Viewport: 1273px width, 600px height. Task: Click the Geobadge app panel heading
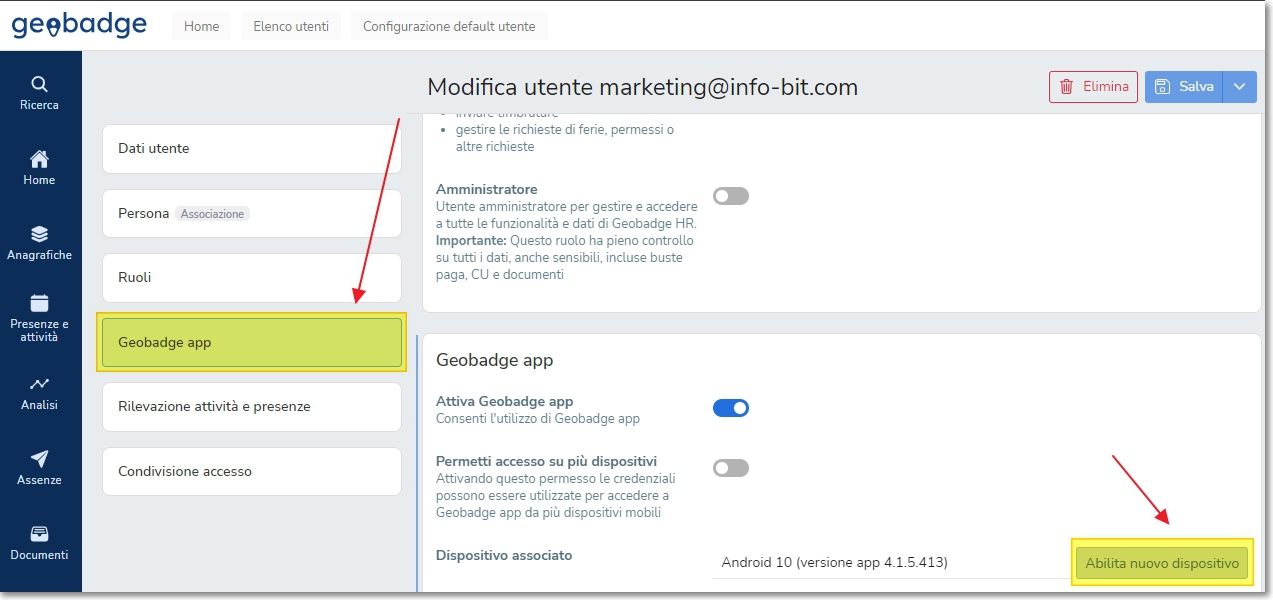pos(494,360)
